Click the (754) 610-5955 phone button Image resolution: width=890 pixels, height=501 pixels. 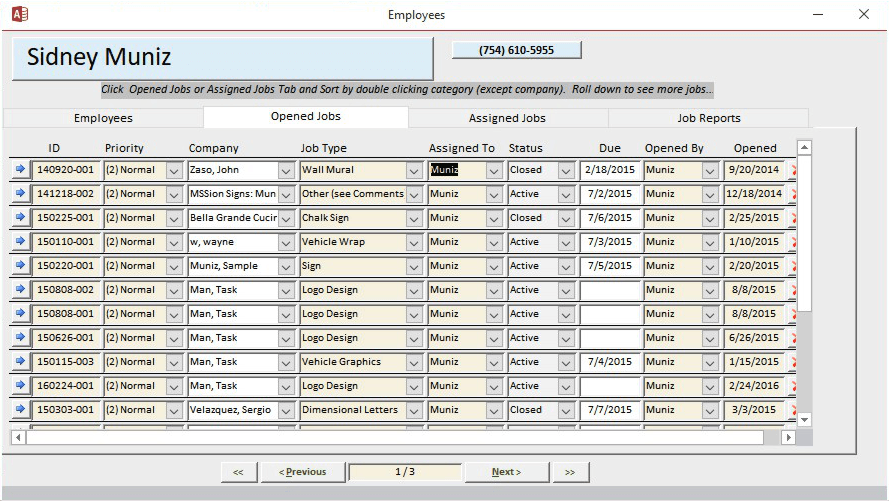coord(516,50)
